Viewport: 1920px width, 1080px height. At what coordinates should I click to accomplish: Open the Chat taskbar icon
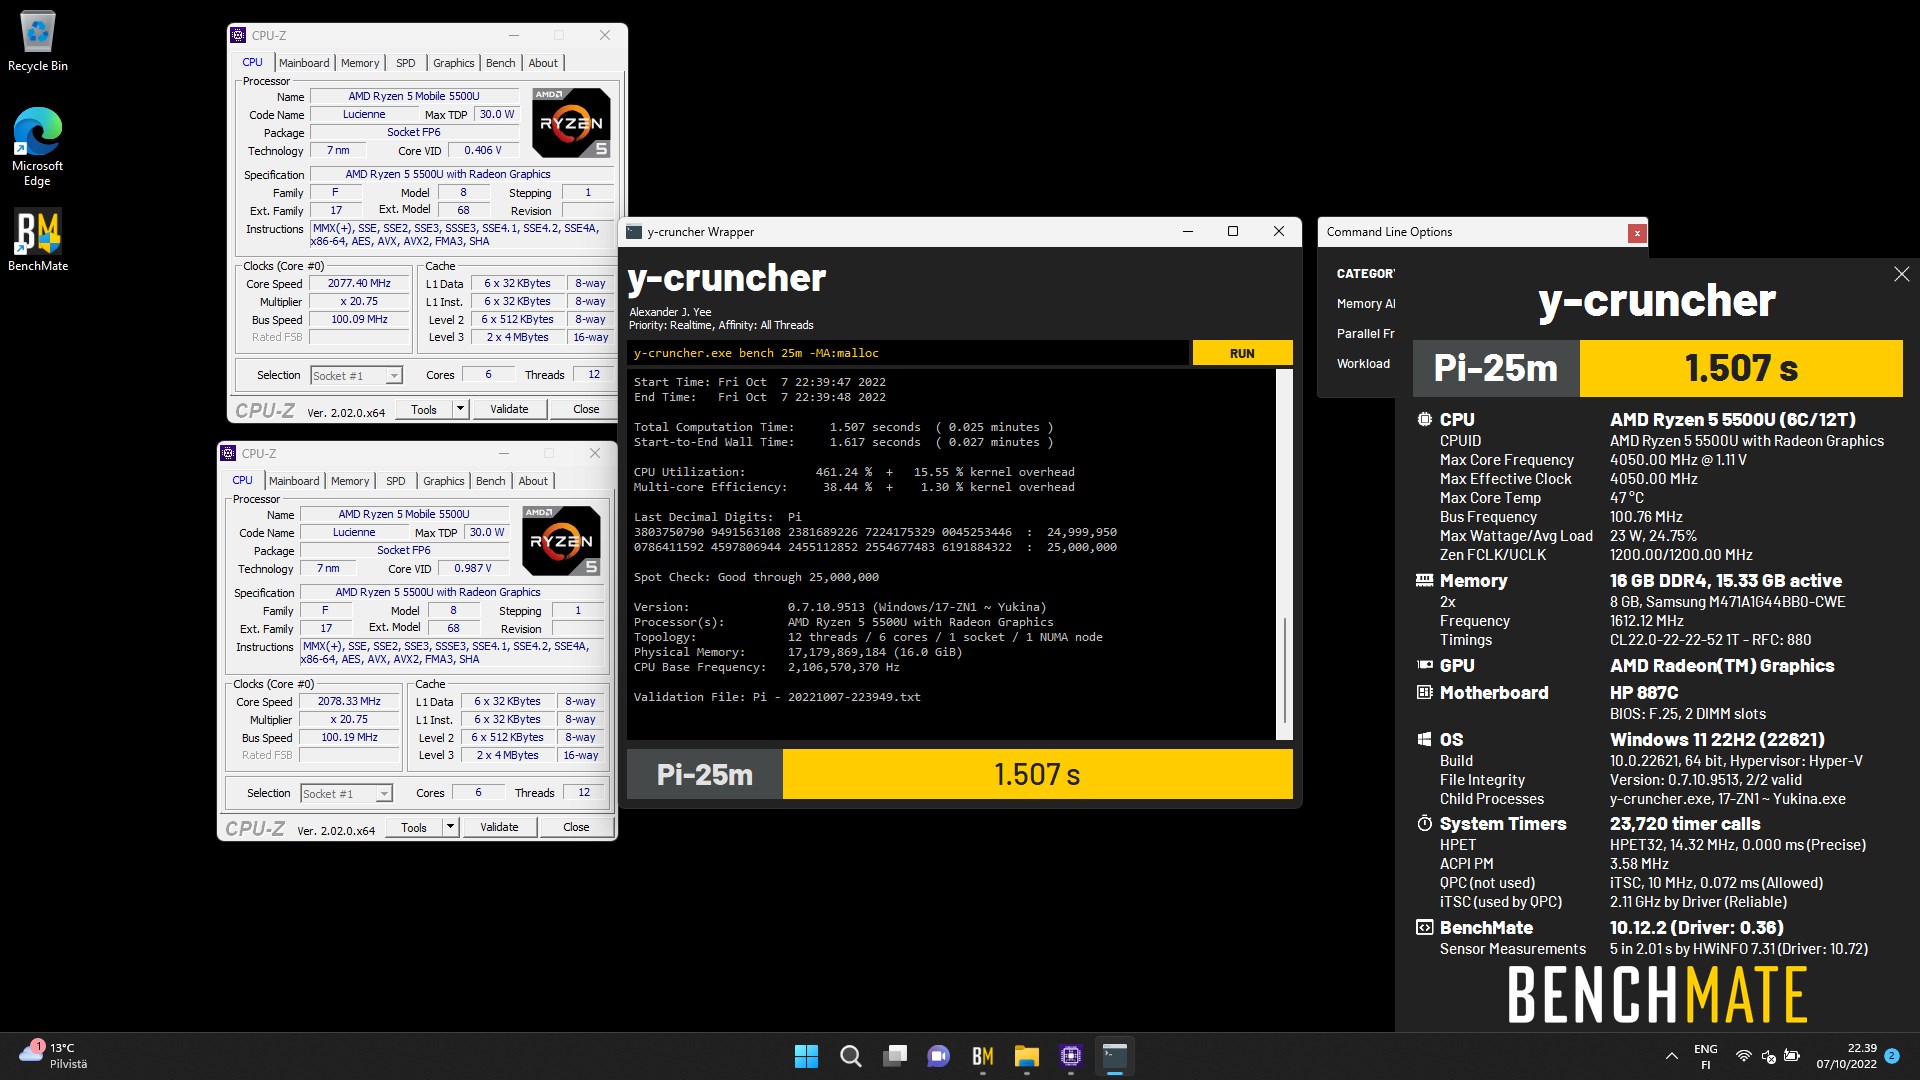point(938,1056)
